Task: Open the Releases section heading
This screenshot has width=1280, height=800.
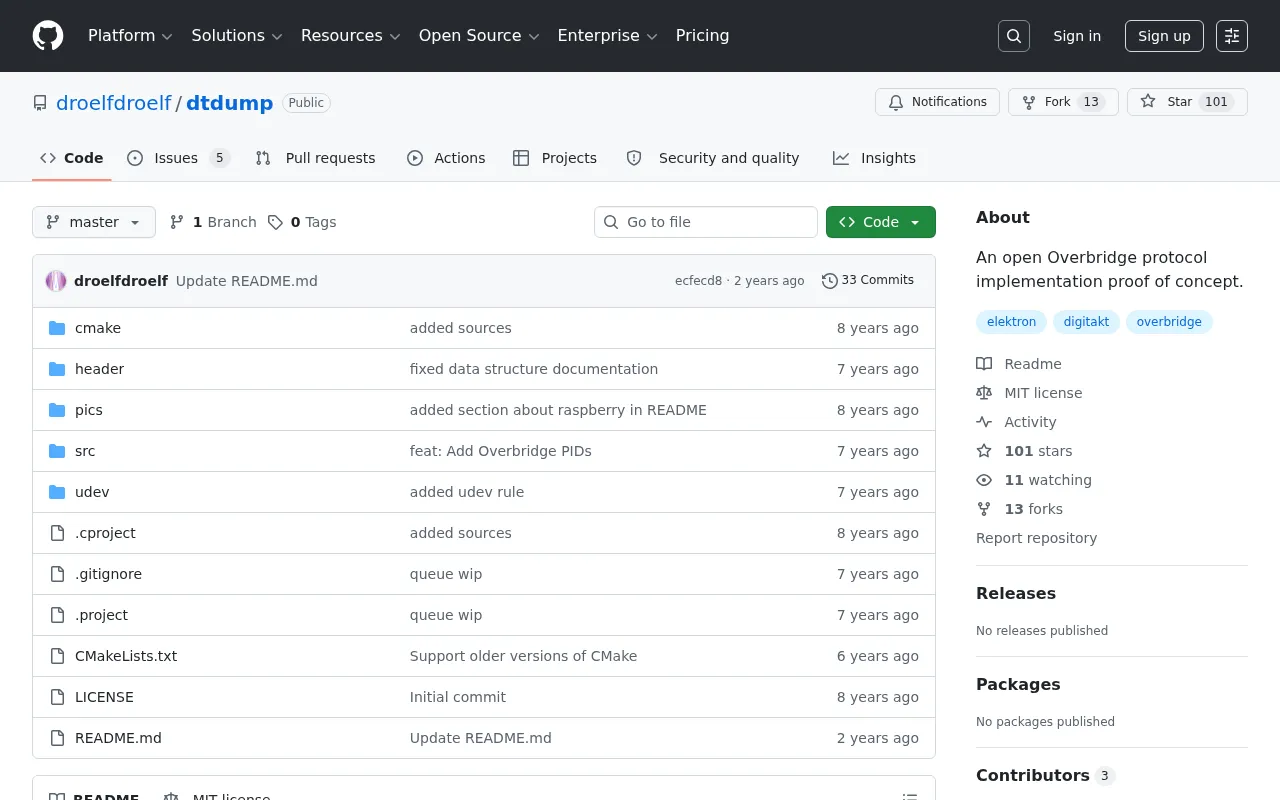Action: click(1016, 593)
